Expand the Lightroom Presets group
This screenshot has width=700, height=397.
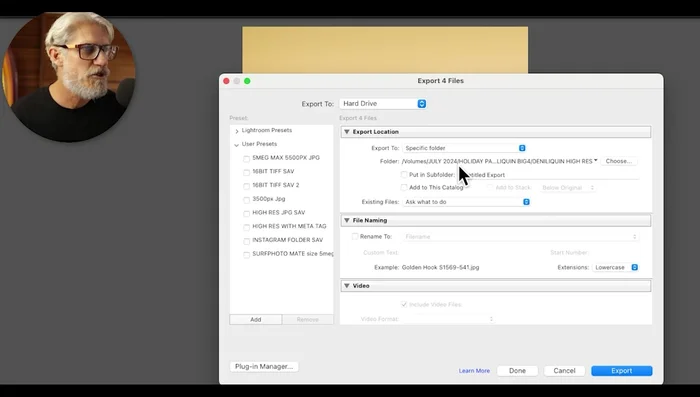coord(237,131)
